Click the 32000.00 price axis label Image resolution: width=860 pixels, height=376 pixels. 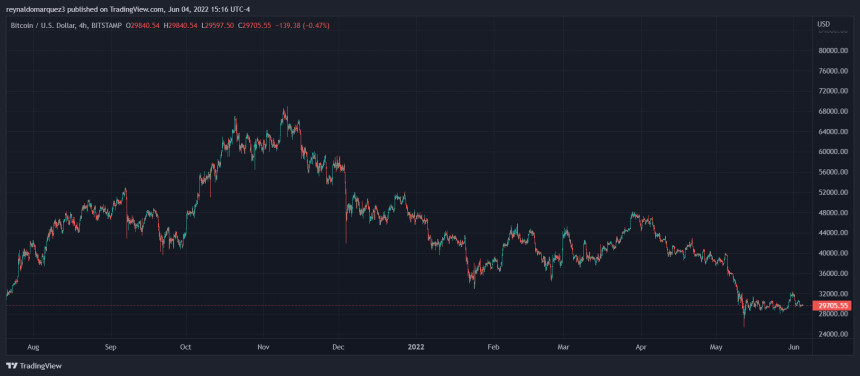click(833, 294)
